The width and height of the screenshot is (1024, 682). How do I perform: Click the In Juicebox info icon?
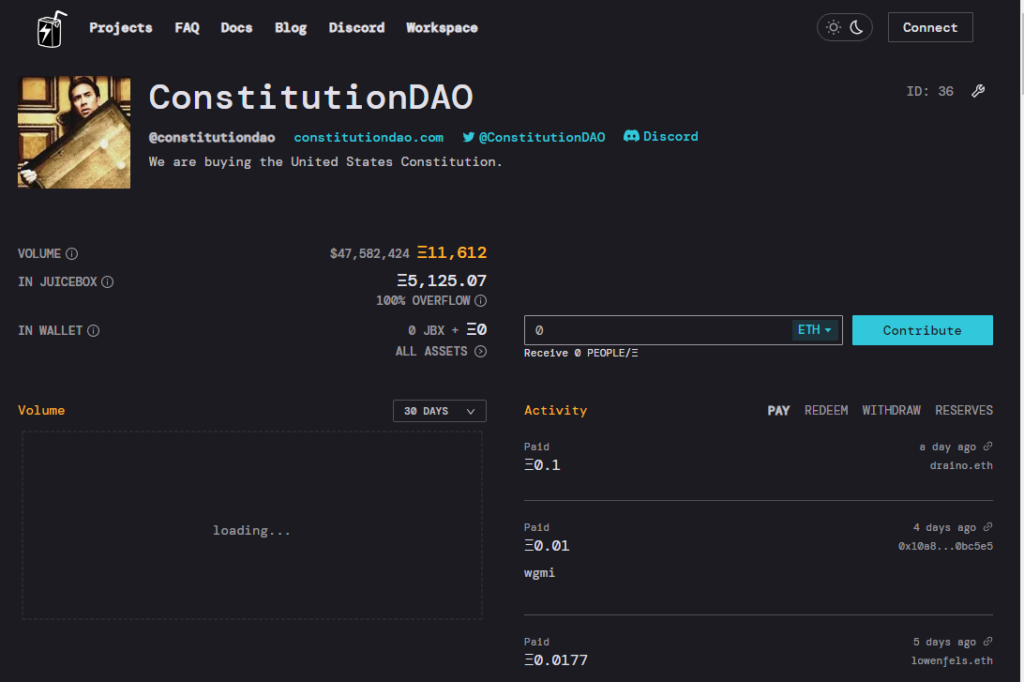click(x=108, y=282)
